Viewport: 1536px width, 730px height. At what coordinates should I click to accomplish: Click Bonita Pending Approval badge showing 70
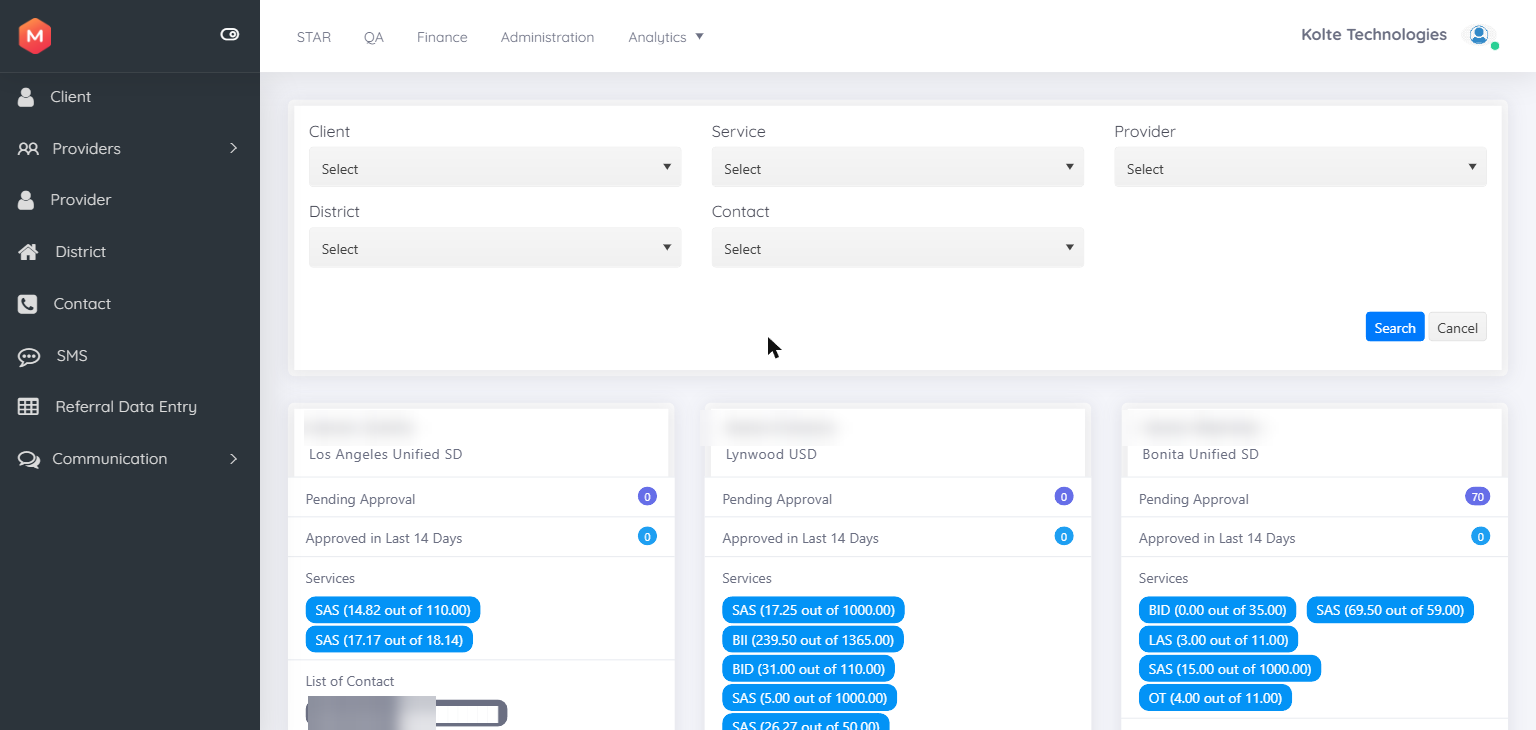(x=1477, y=497)
